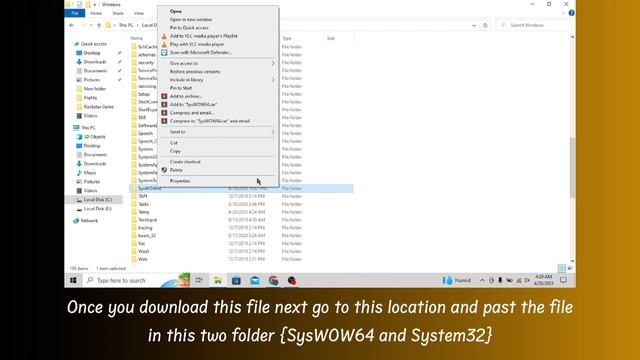Screen dimensions: 640x360
Task: Go up one folder level with the Up arrow
Action: pos(99,25)
